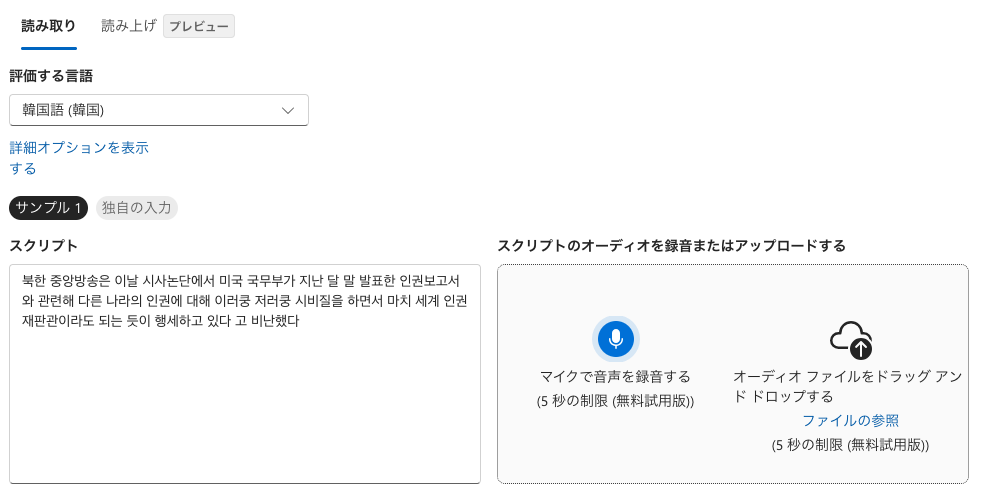Select the サンプル 1 option
The width and height of the screenshot is (988, 494).
[x=49, y=208]
